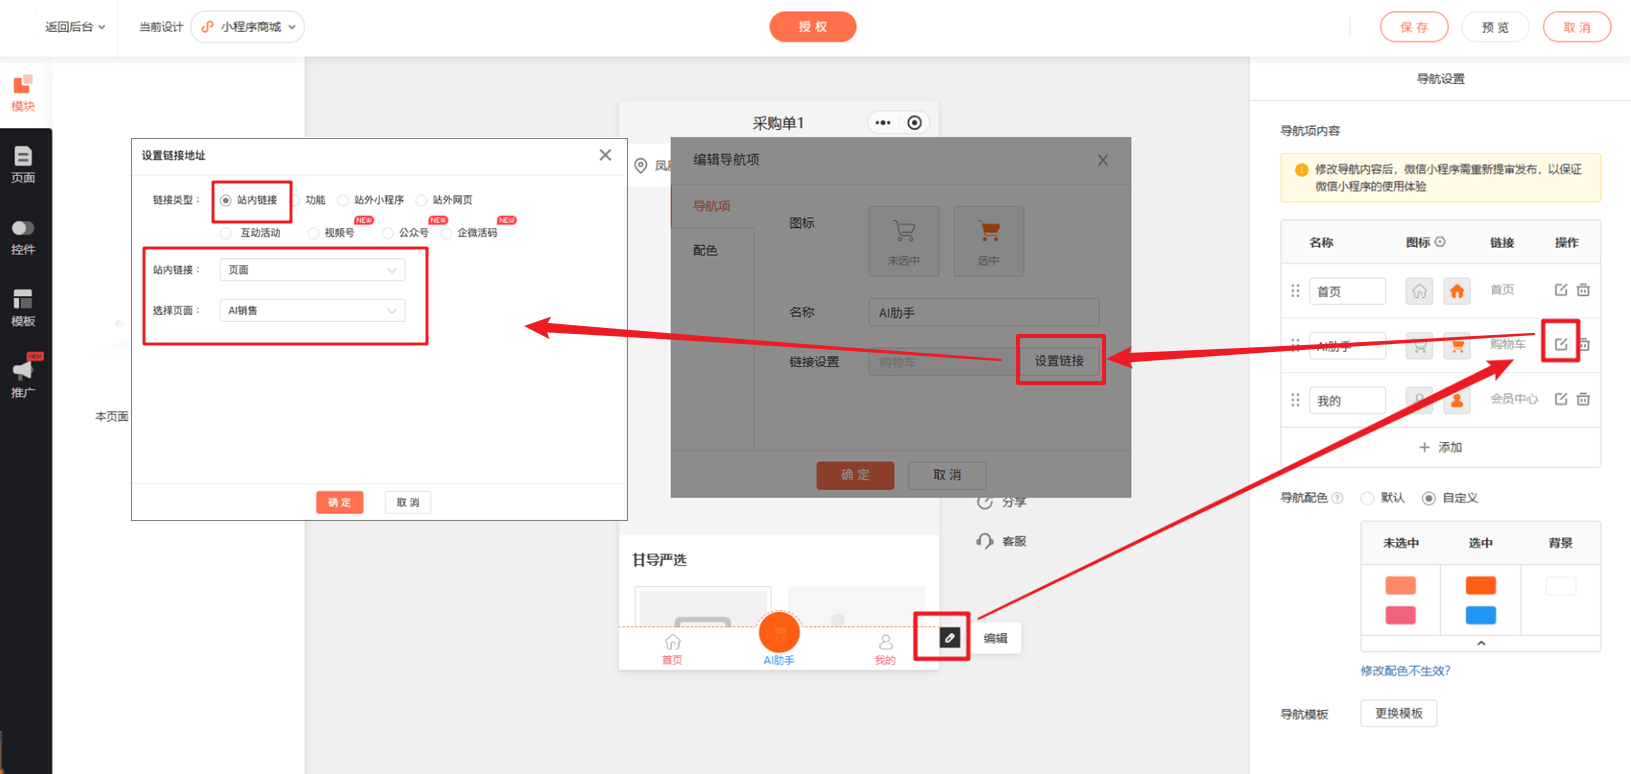The image size is (1631, 774).
Task: Open the 修改配色不生效? link
Action: click(1405, 671)
